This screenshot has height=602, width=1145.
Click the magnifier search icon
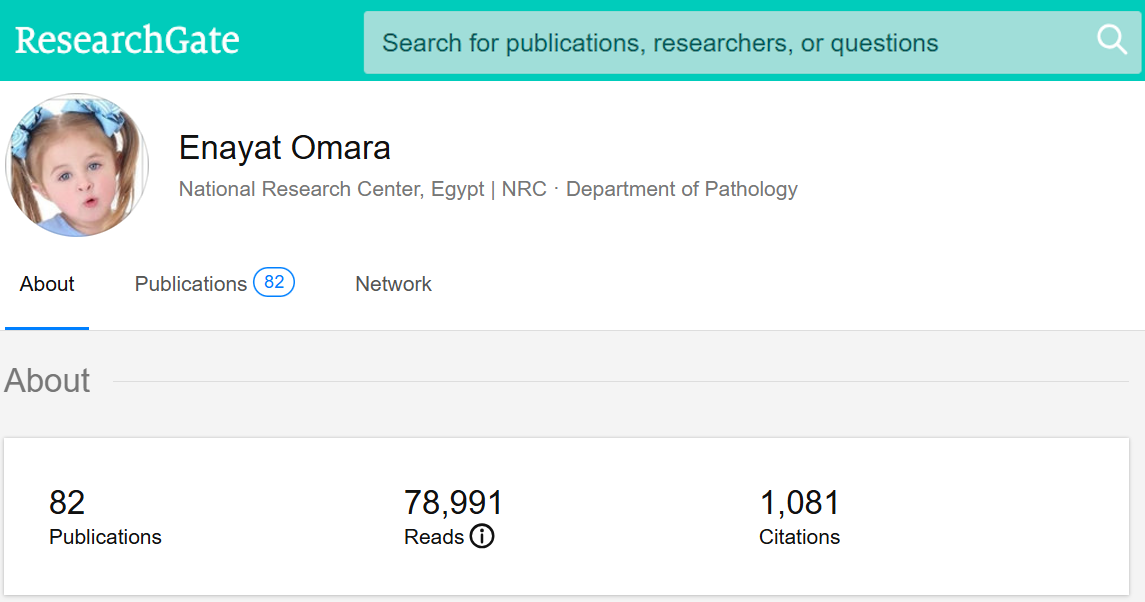click(1111, 40)
